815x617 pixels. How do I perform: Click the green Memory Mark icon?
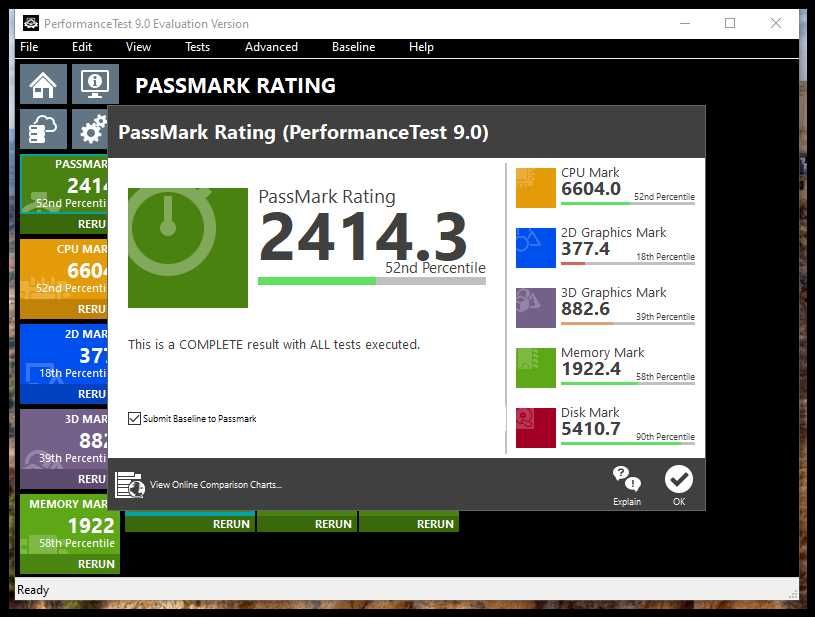(535, 368)
